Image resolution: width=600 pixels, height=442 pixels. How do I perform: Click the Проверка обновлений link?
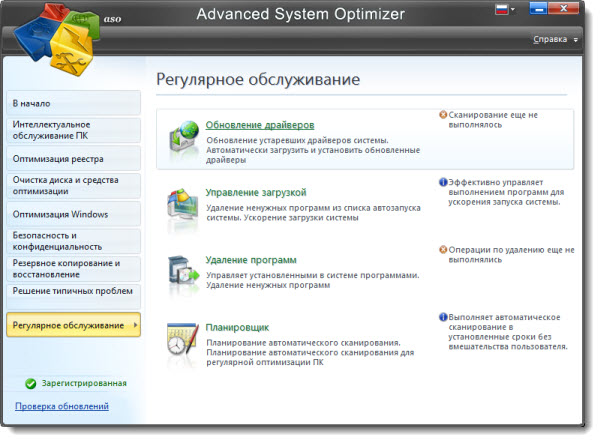pyautogui.click(x=62, y=406)
